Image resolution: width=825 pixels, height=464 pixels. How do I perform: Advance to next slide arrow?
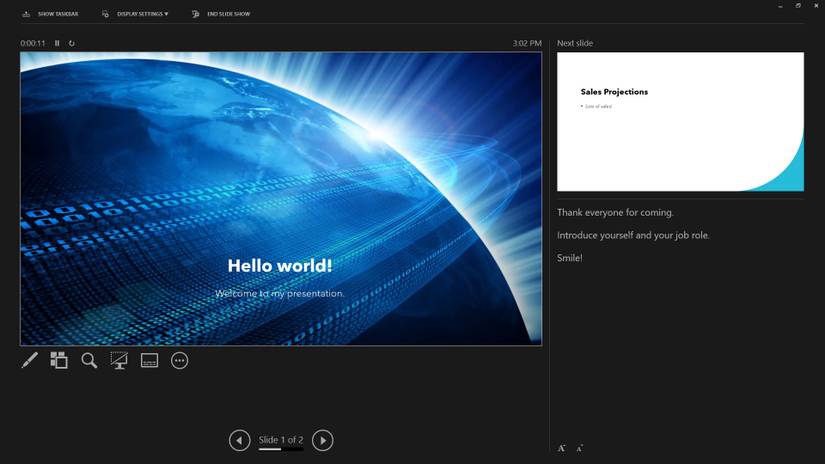click(323, 440)
